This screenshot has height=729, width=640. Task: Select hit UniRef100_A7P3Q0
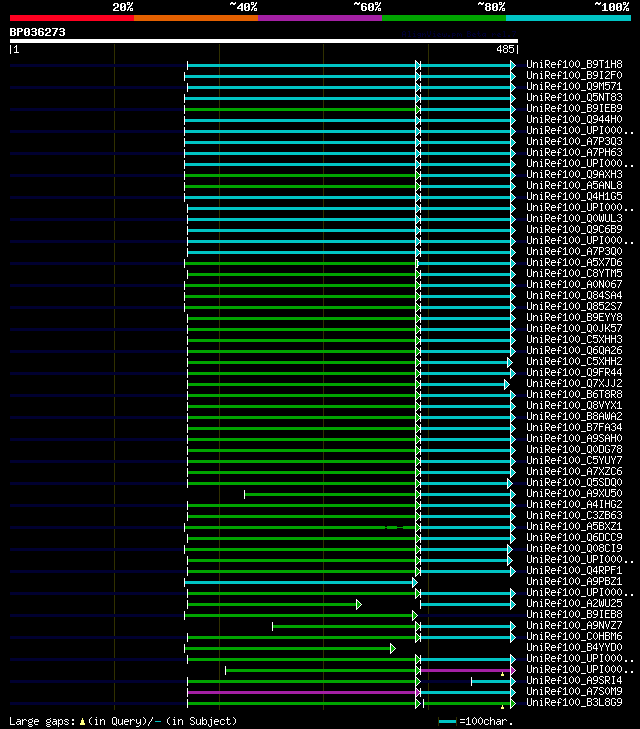[574, 252]
